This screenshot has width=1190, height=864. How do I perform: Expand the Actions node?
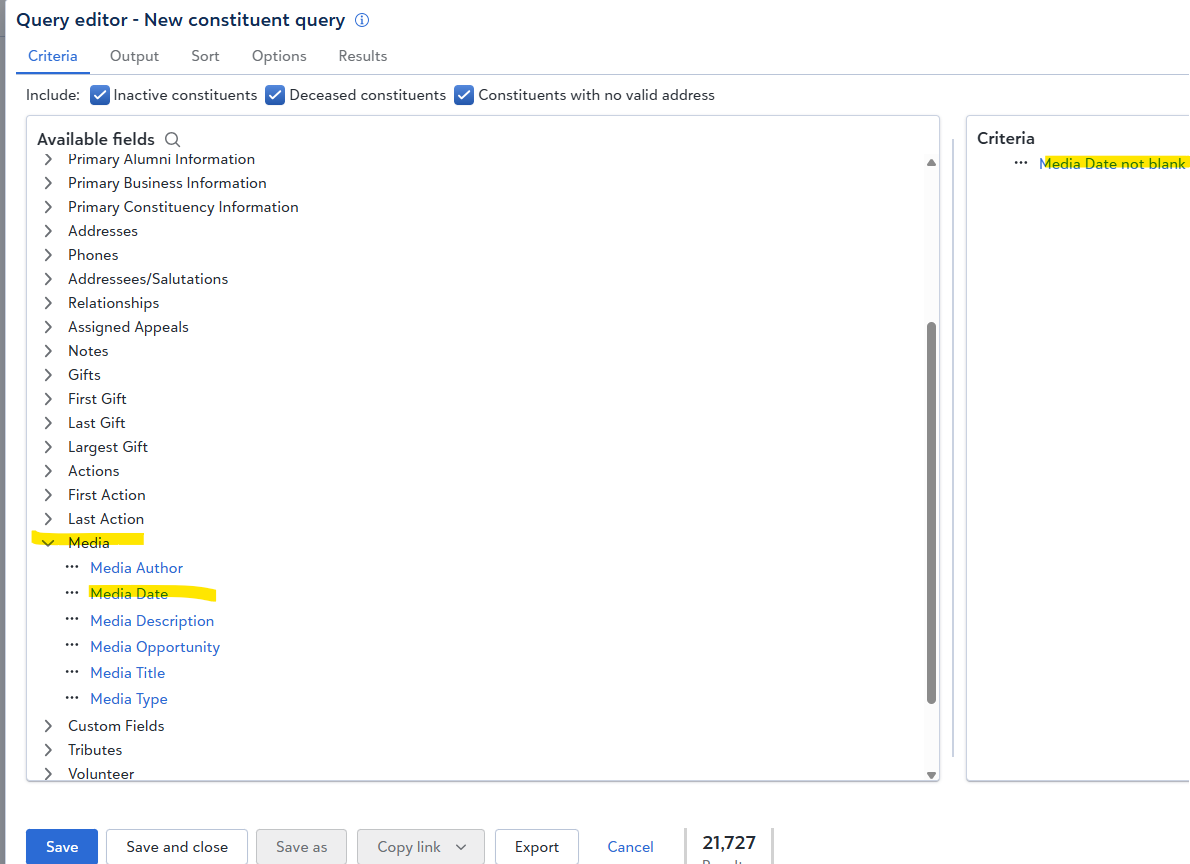pos(49,471)
